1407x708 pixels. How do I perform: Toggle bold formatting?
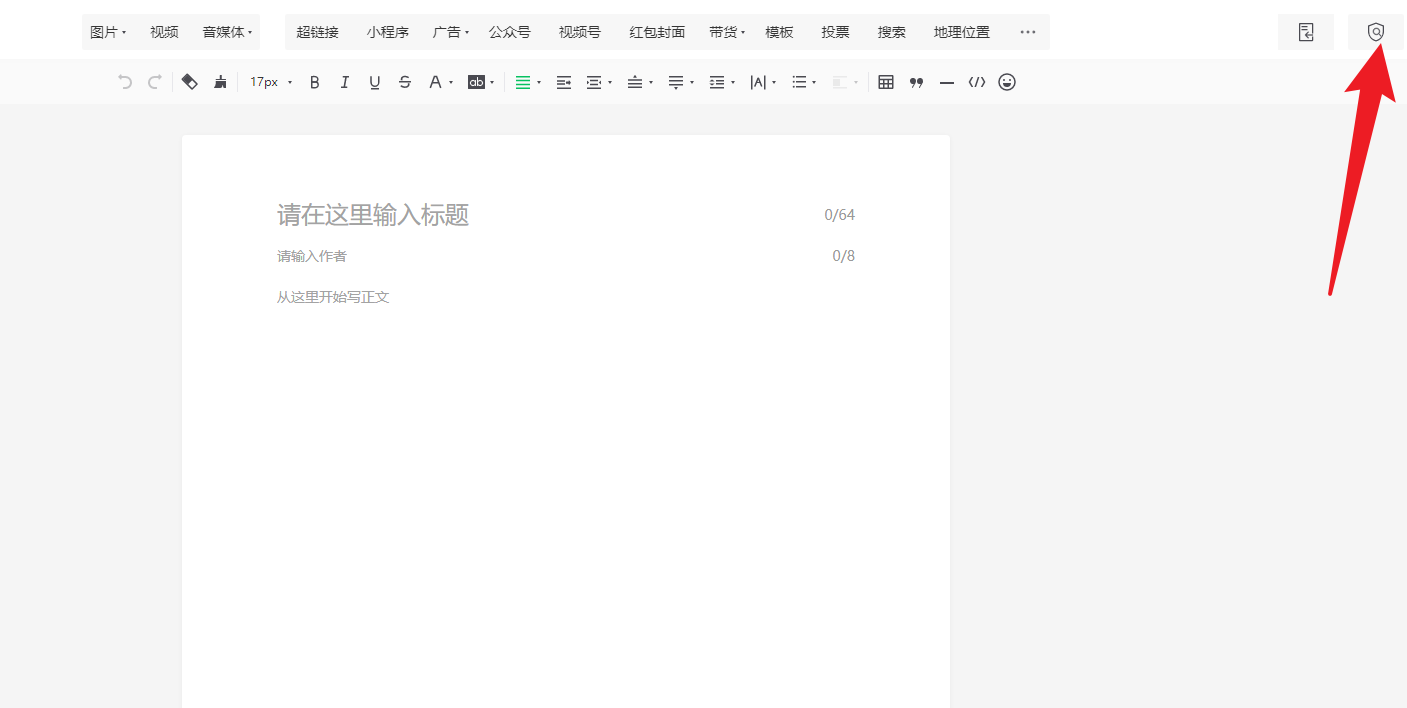(314, 82)
